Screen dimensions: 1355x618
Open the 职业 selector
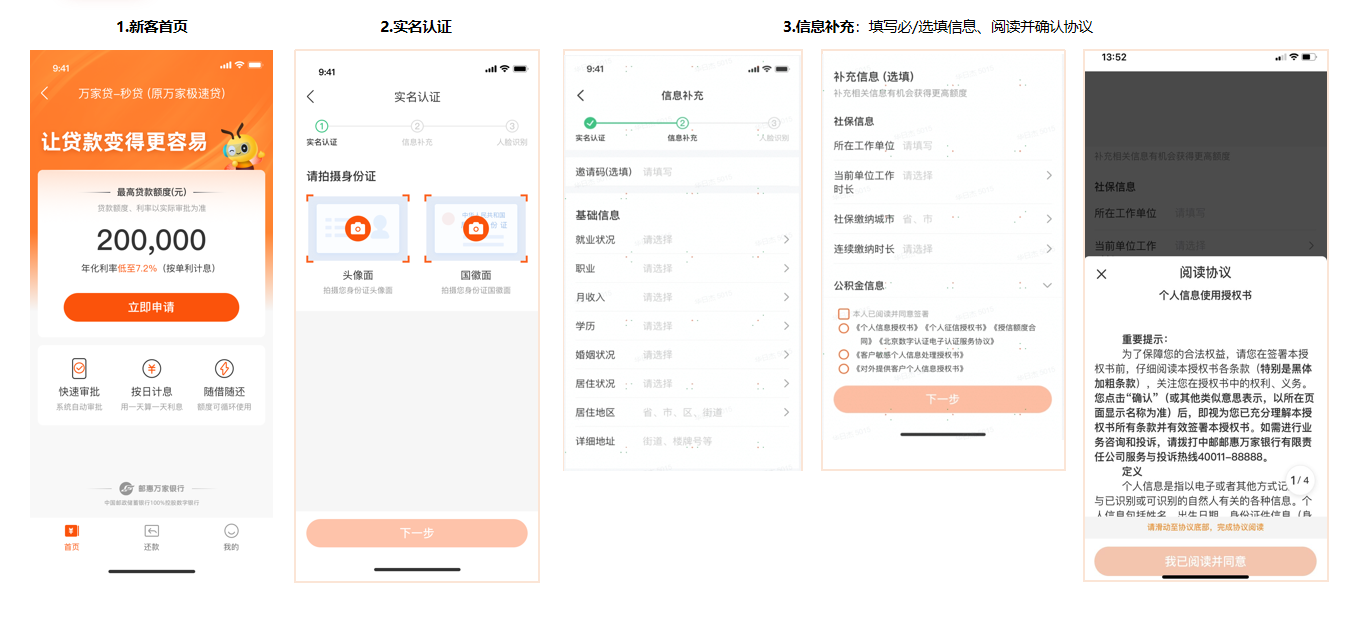tap(682, 269)
